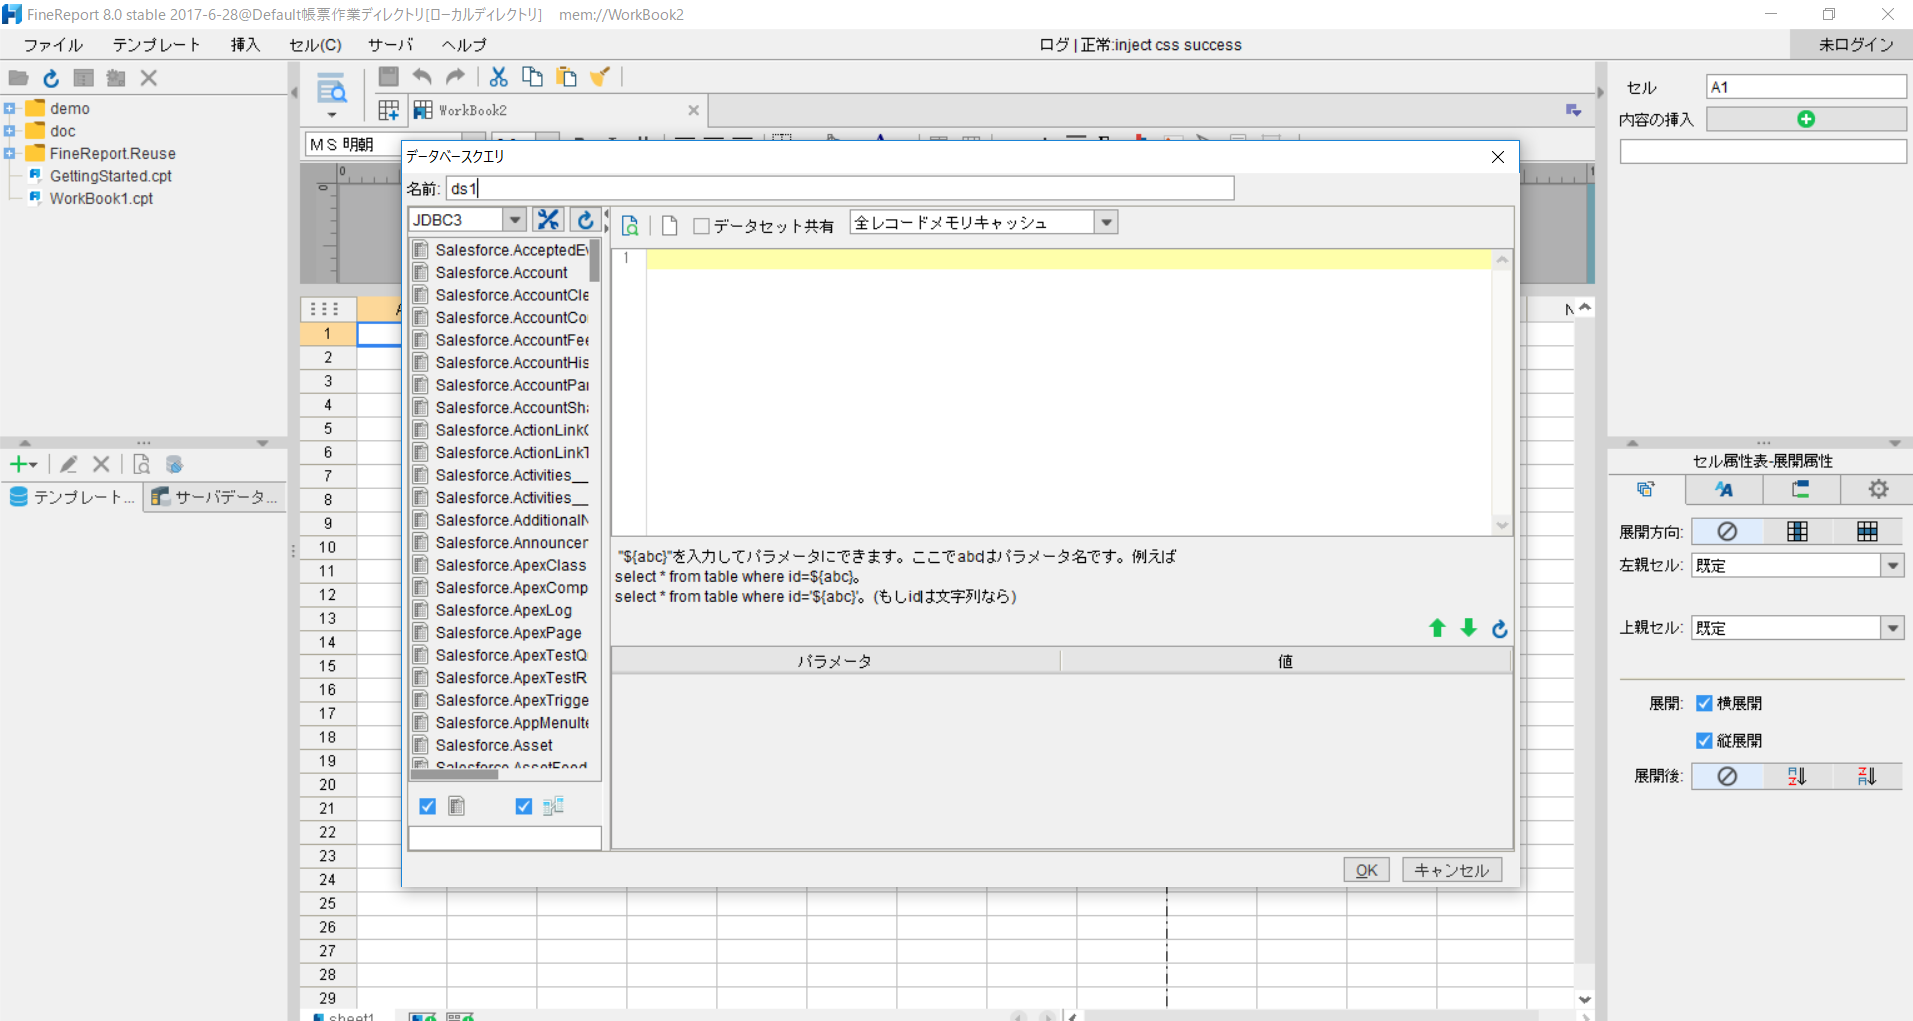Click the delete X icon in file tree toolbar
The width and height of the screenshot is (1913, 1021).
(x=149, y=78)
